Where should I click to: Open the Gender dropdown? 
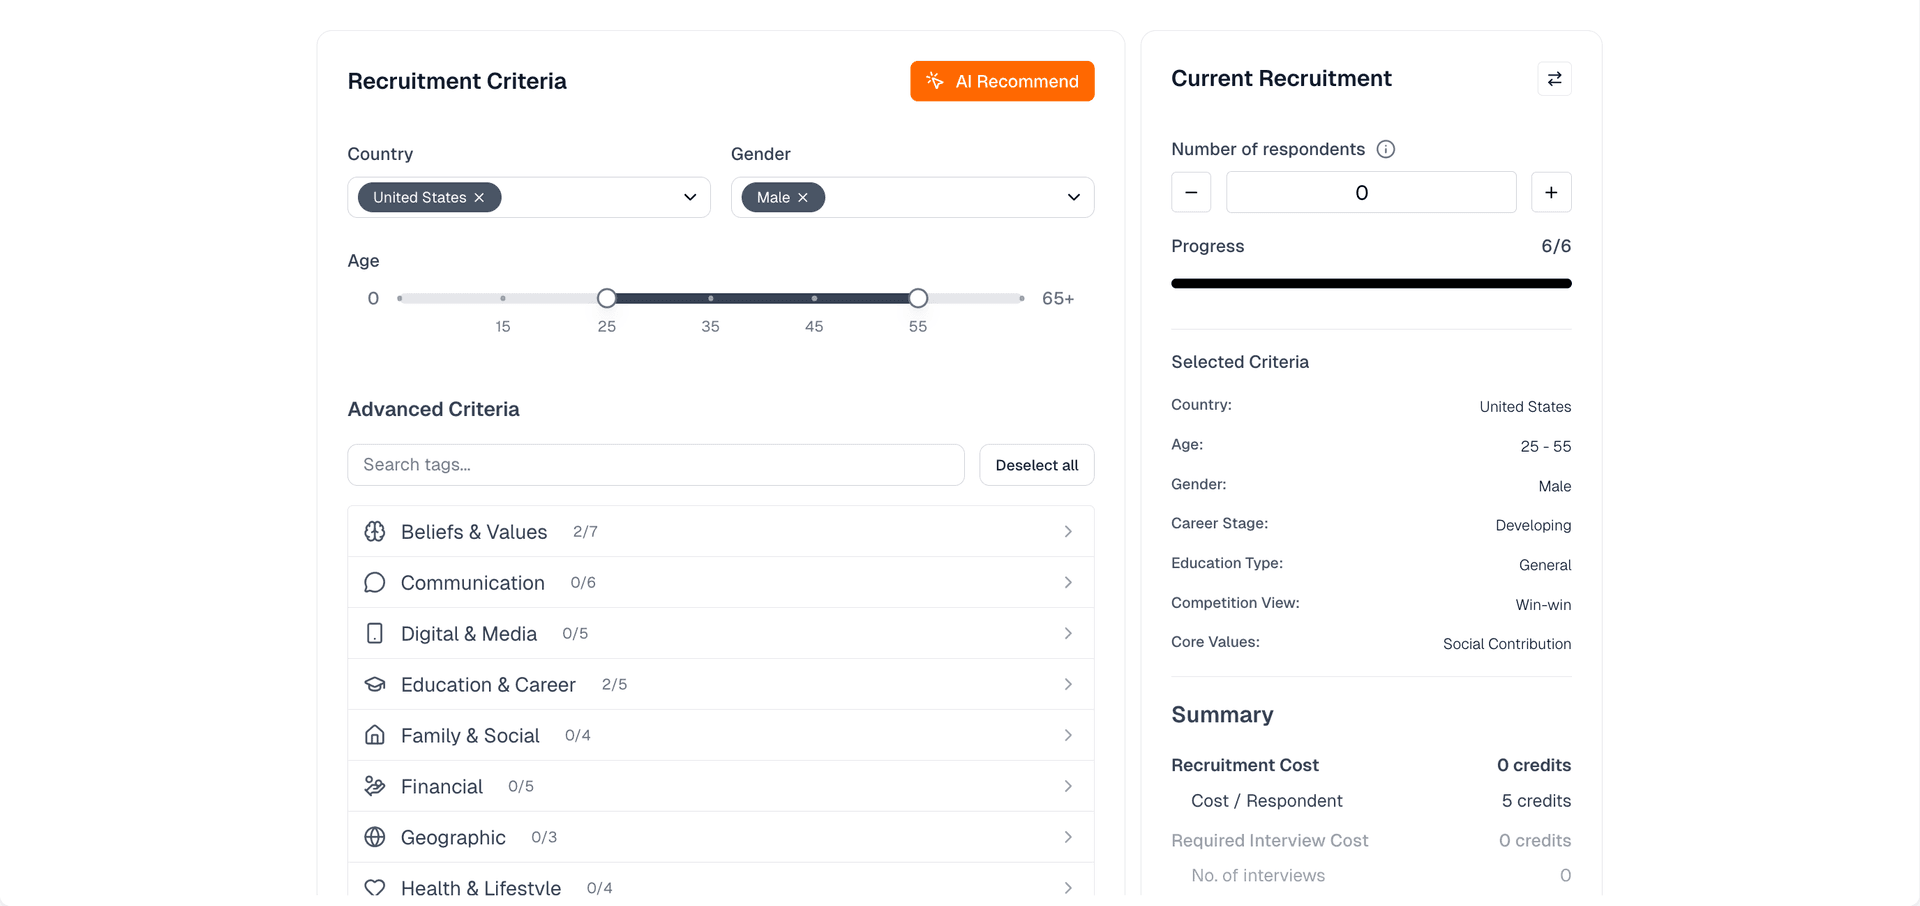[x=1073, y=198]
